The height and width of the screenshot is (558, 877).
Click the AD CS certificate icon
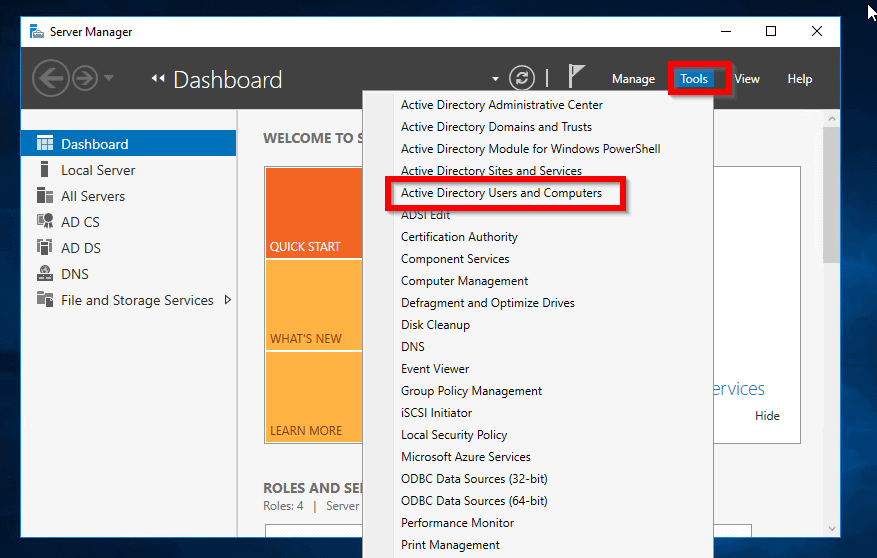(x=45, y=221)
